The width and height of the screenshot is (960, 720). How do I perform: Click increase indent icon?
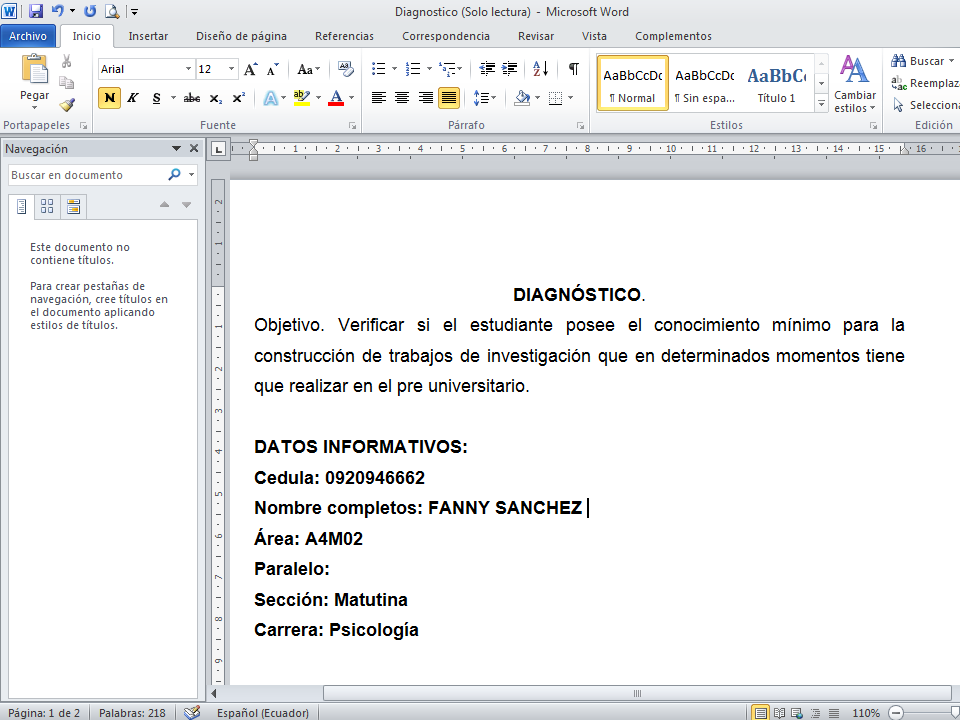(x=509, y=69)
